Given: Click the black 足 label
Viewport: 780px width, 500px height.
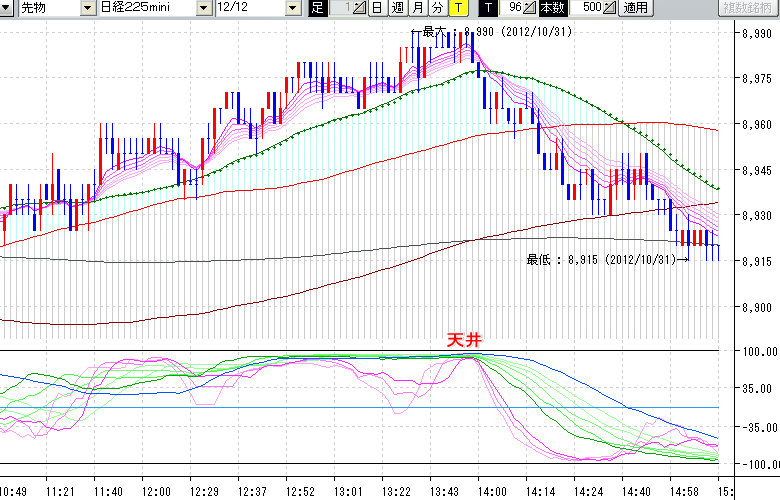Looking at the screenshot, I should pyautogui.click(x=317, y=8).
